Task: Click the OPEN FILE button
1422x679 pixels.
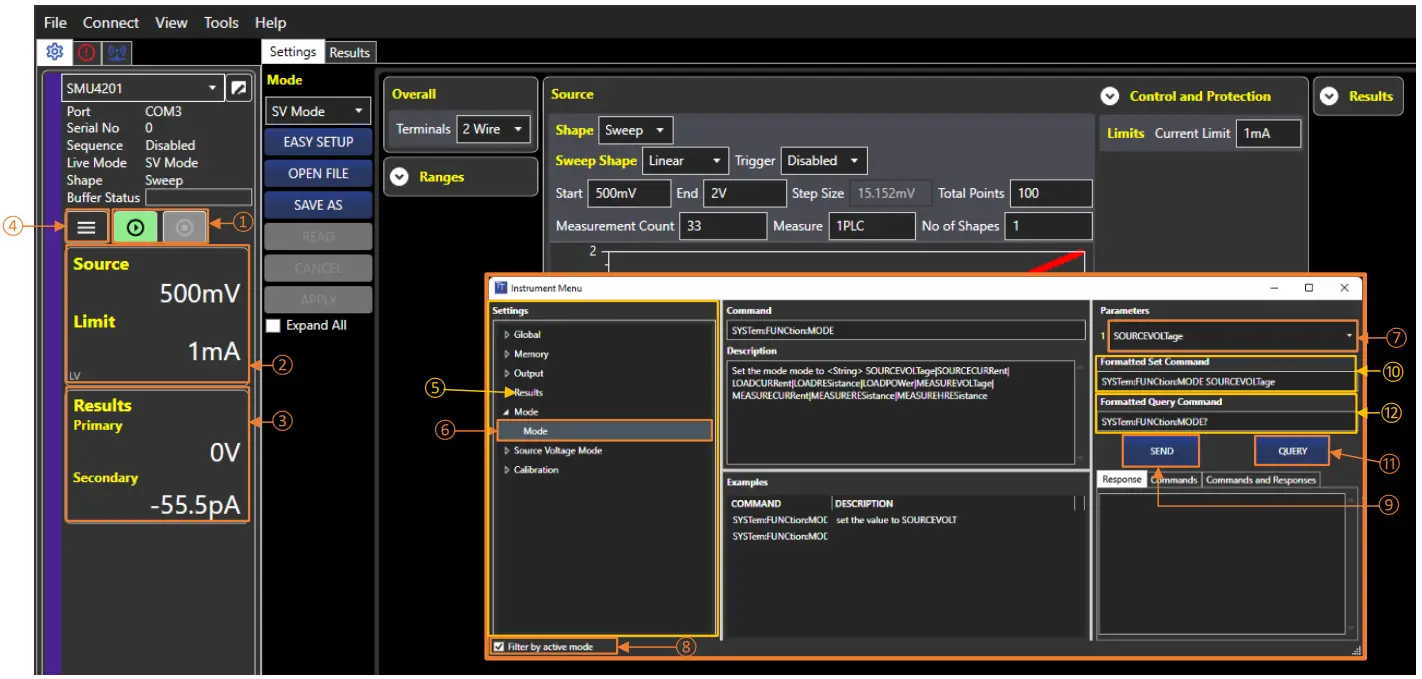Action: click(x=318, y=173)
